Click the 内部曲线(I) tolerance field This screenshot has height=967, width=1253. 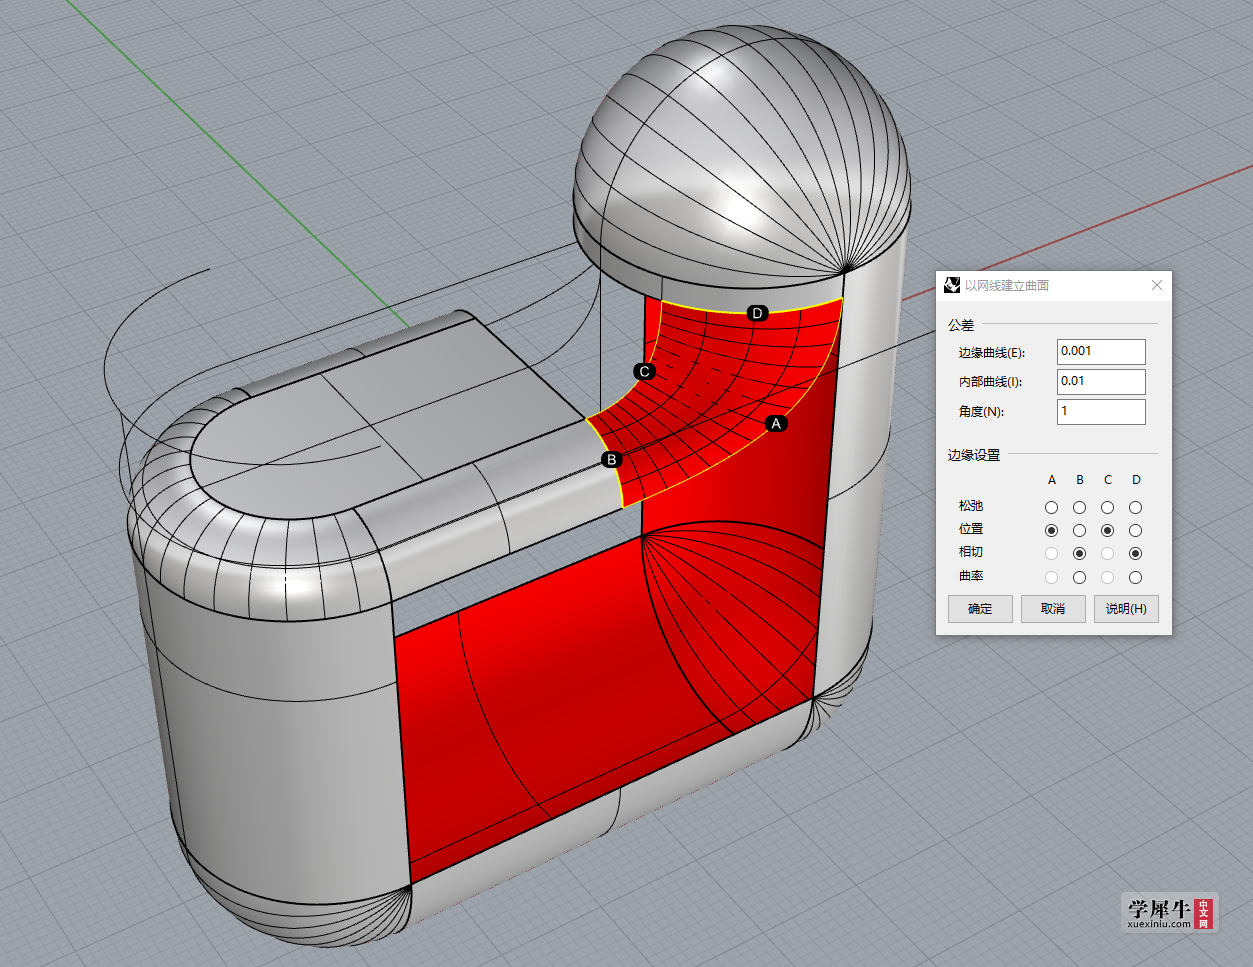point(1101,382)
